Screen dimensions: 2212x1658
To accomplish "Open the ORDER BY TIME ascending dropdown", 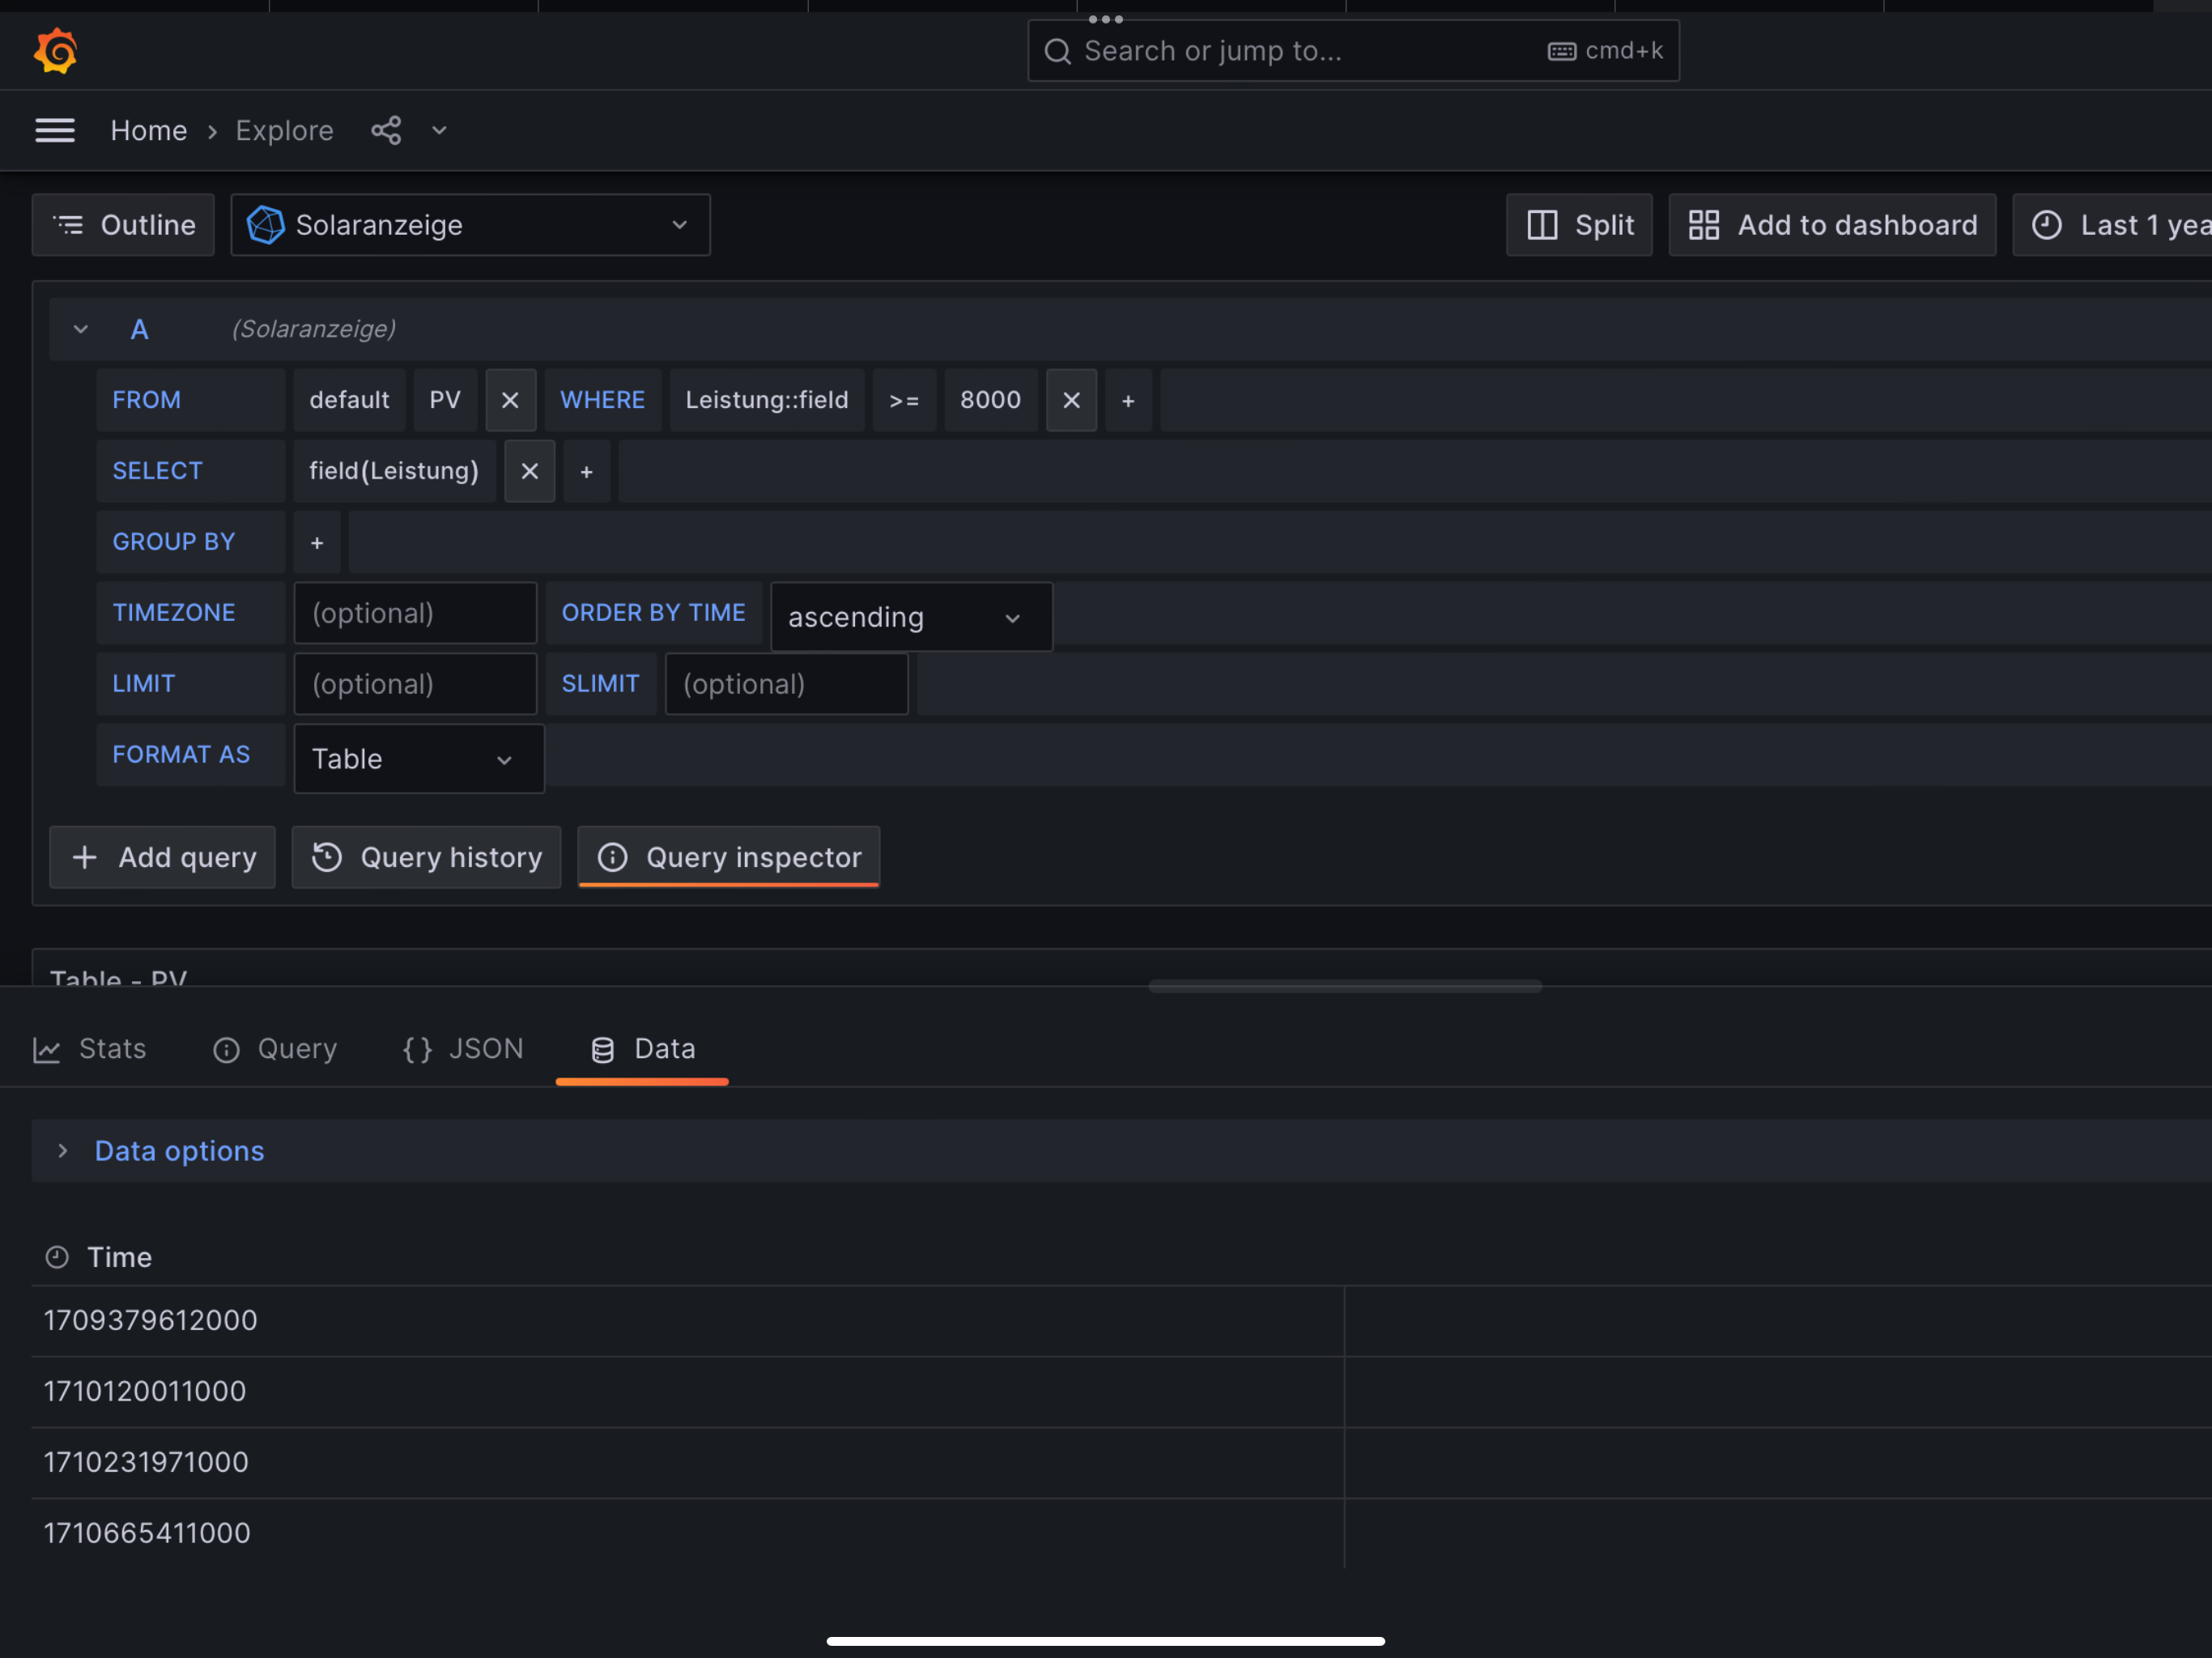I will click(x=910, y=617).
